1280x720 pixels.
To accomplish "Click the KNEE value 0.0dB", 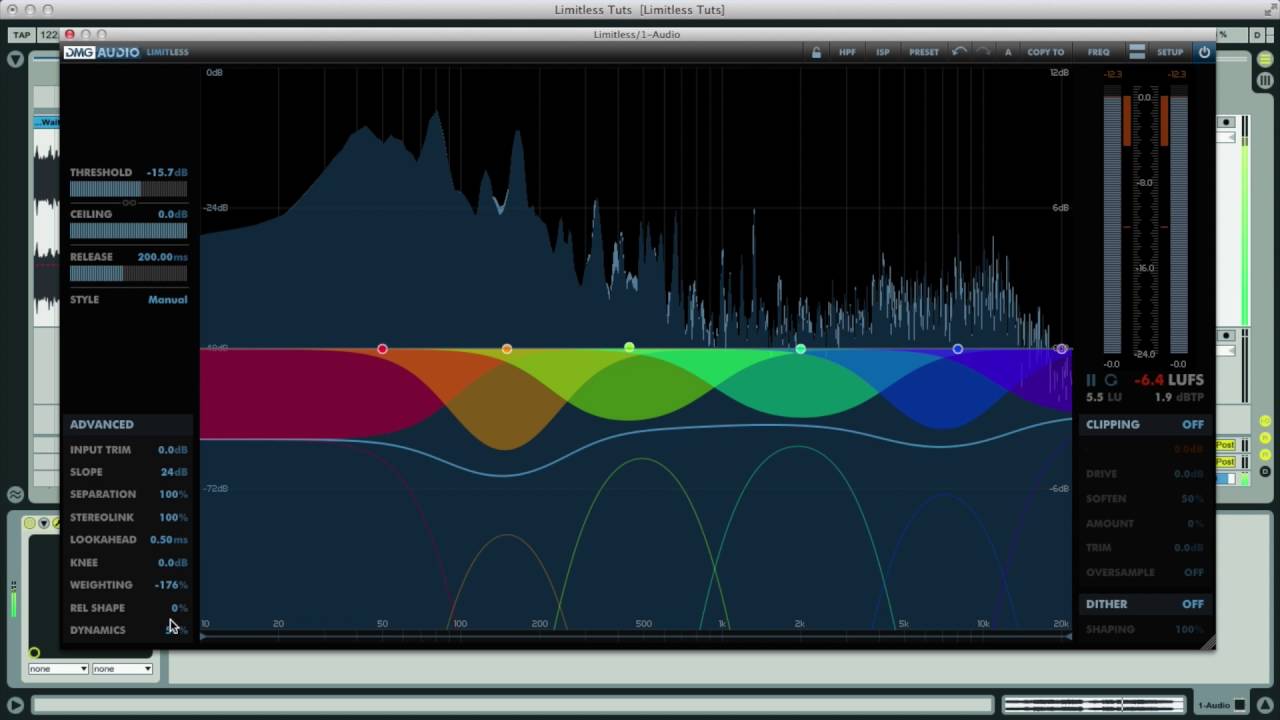I will (x=172, y=563).
